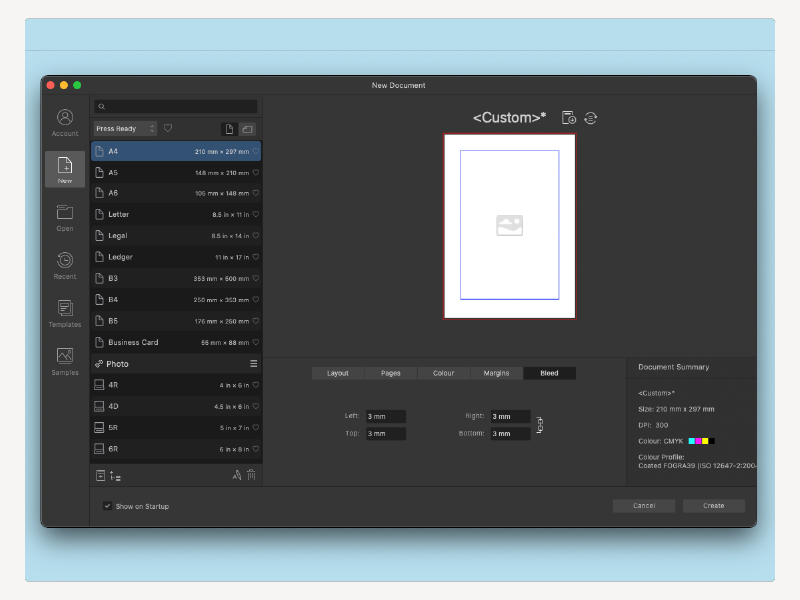Delete the selected preset with the trash icon

point(252,475)
